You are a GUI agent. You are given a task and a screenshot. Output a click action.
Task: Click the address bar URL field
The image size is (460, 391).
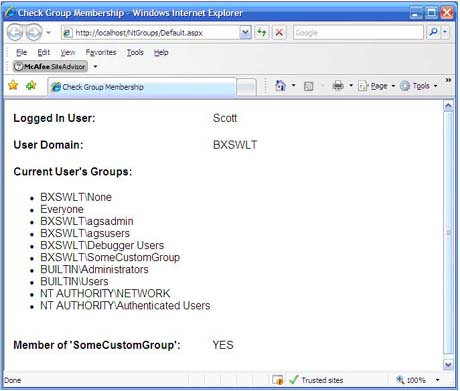point(151,33)
